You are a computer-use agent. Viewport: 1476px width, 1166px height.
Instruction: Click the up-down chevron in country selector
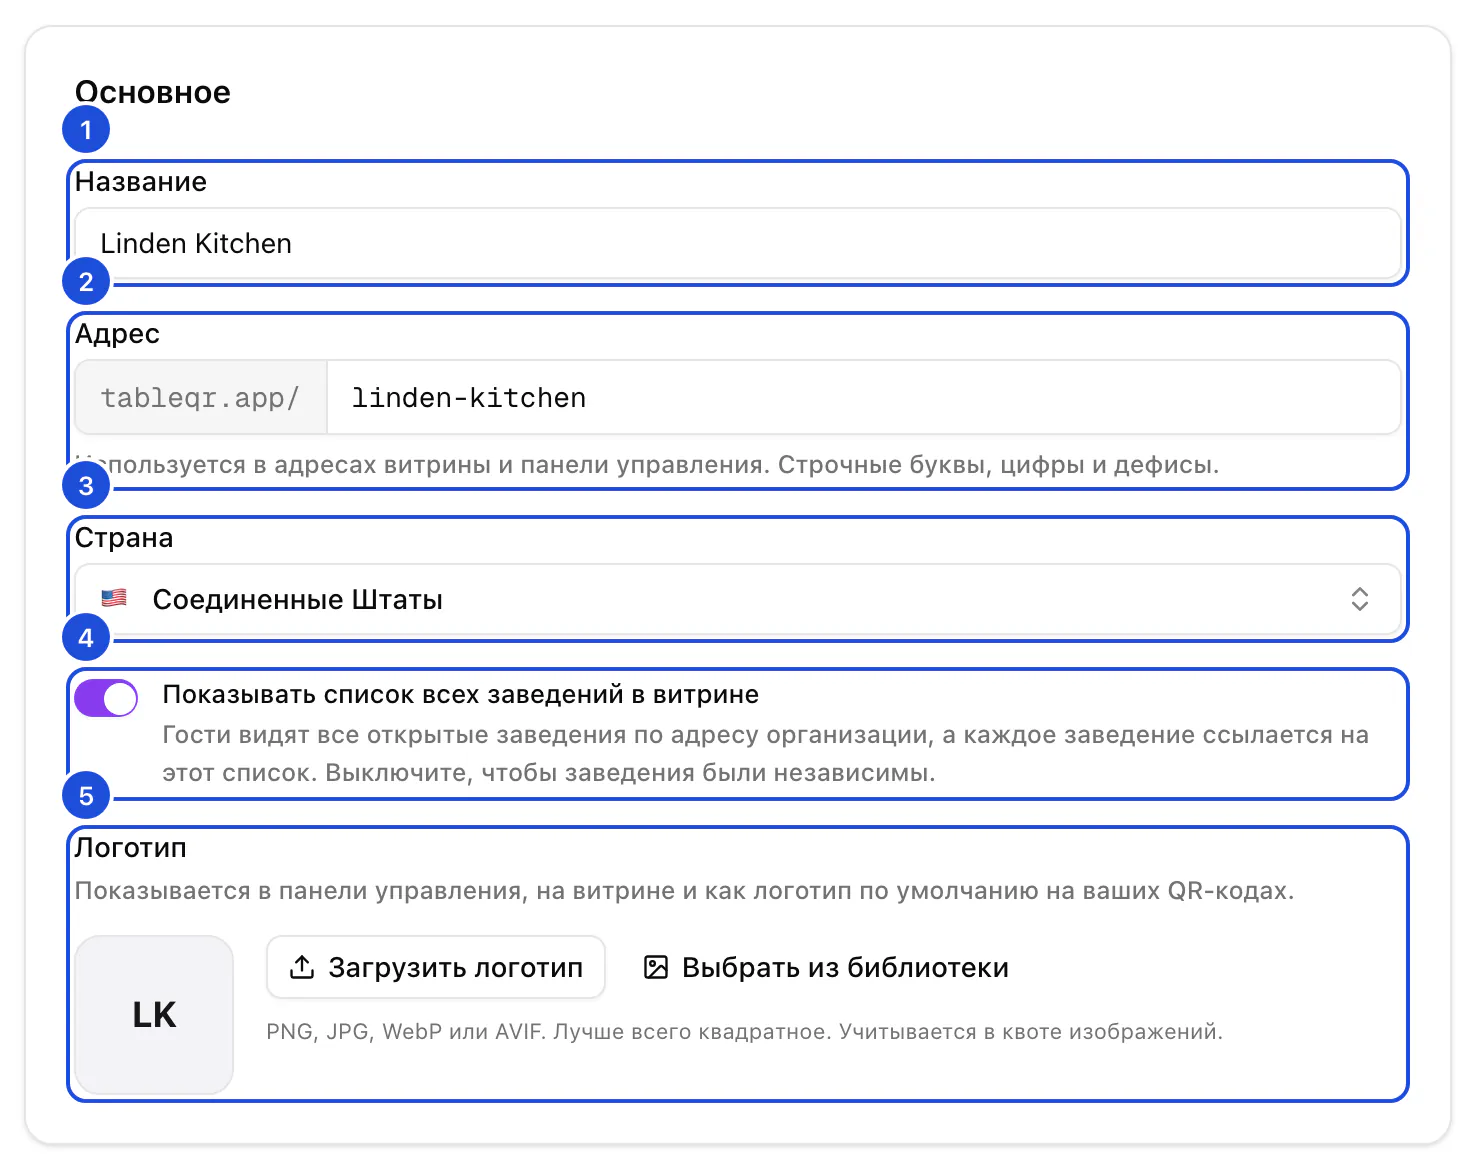1360,600
